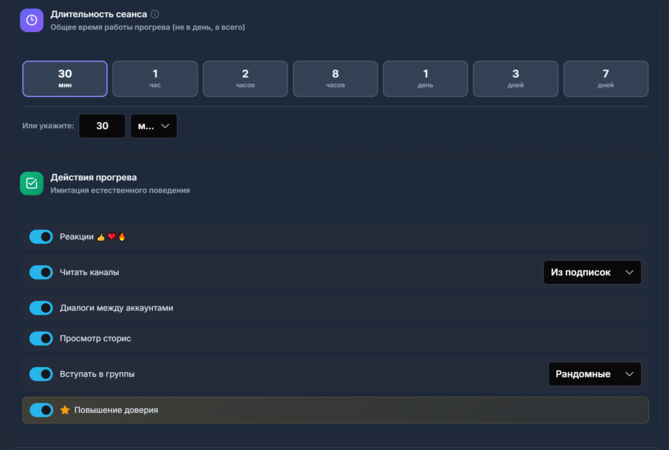Open the Из подписок dropdown

click(593, 272)
